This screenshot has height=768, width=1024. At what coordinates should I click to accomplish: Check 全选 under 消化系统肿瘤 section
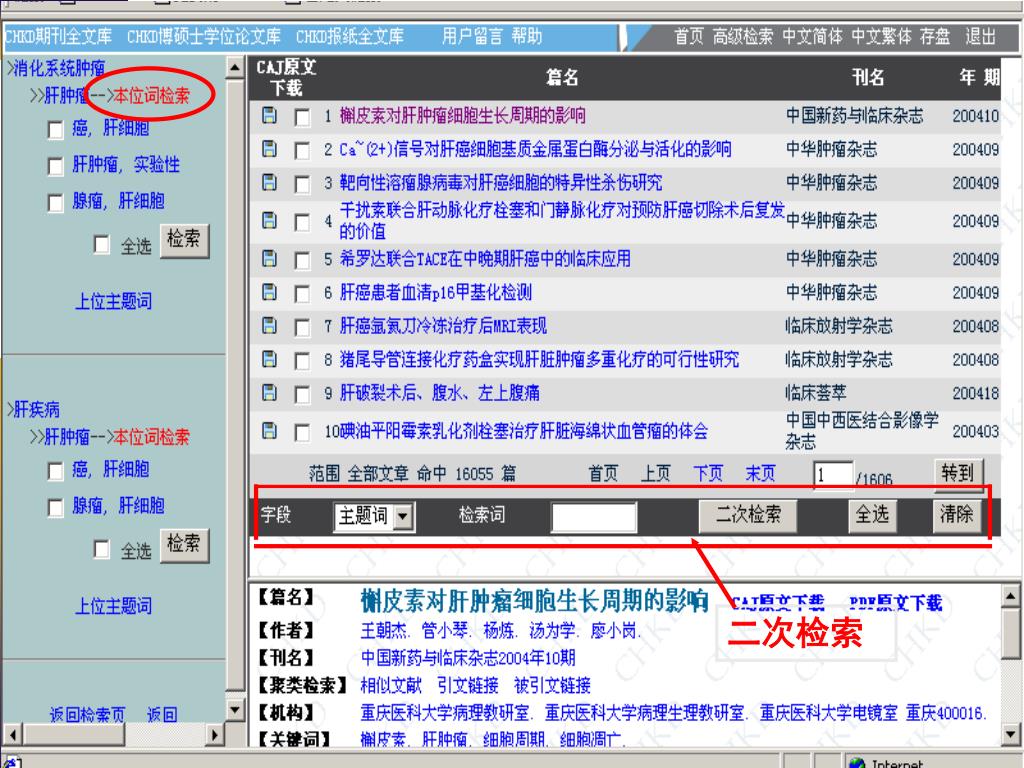click(101, 244)
